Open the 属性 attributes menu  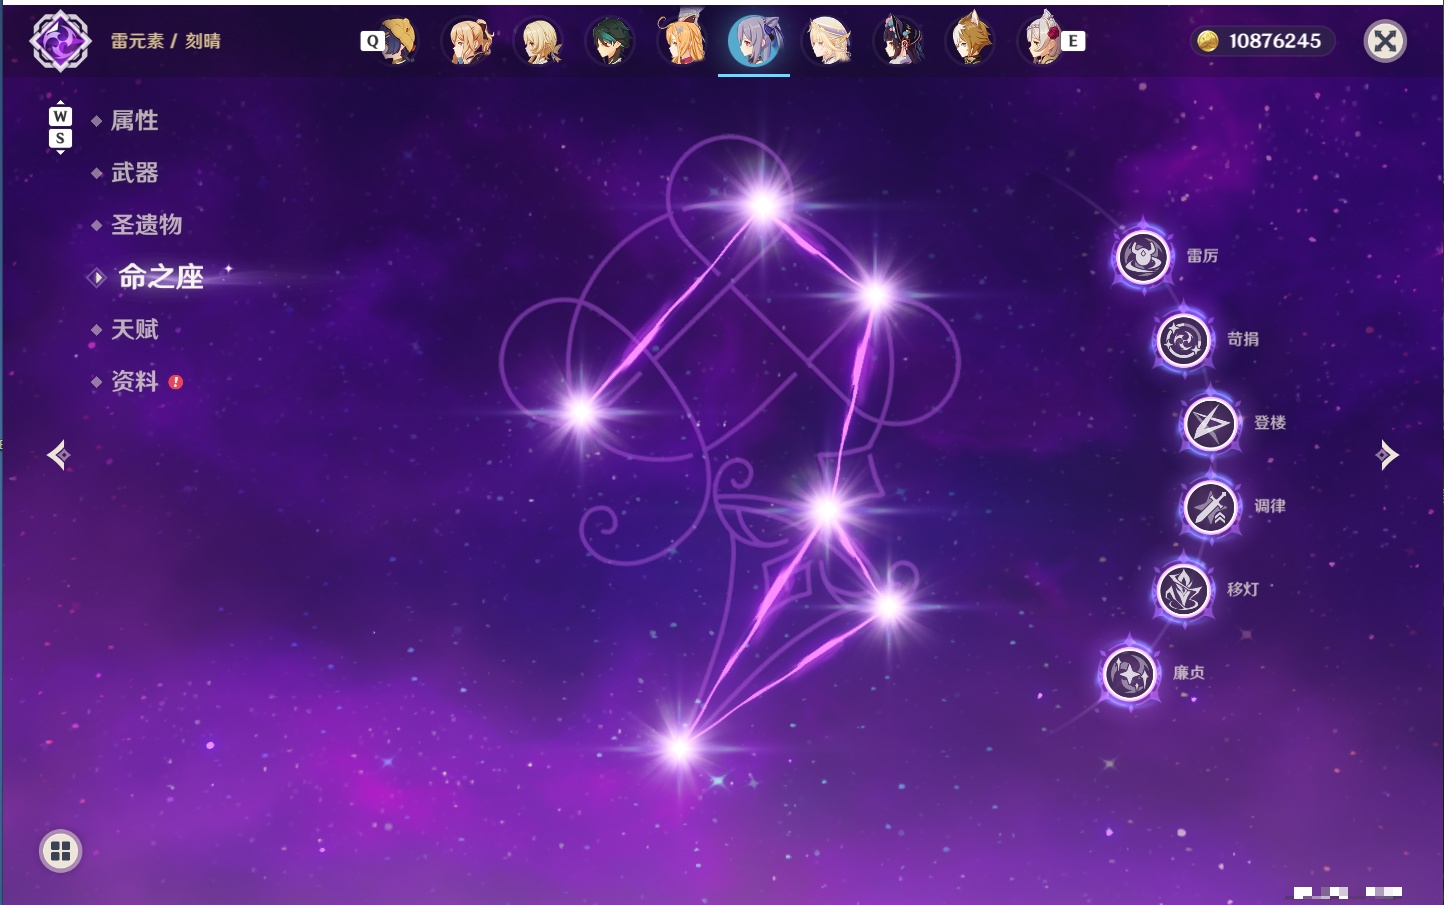(x=134, y=121)
